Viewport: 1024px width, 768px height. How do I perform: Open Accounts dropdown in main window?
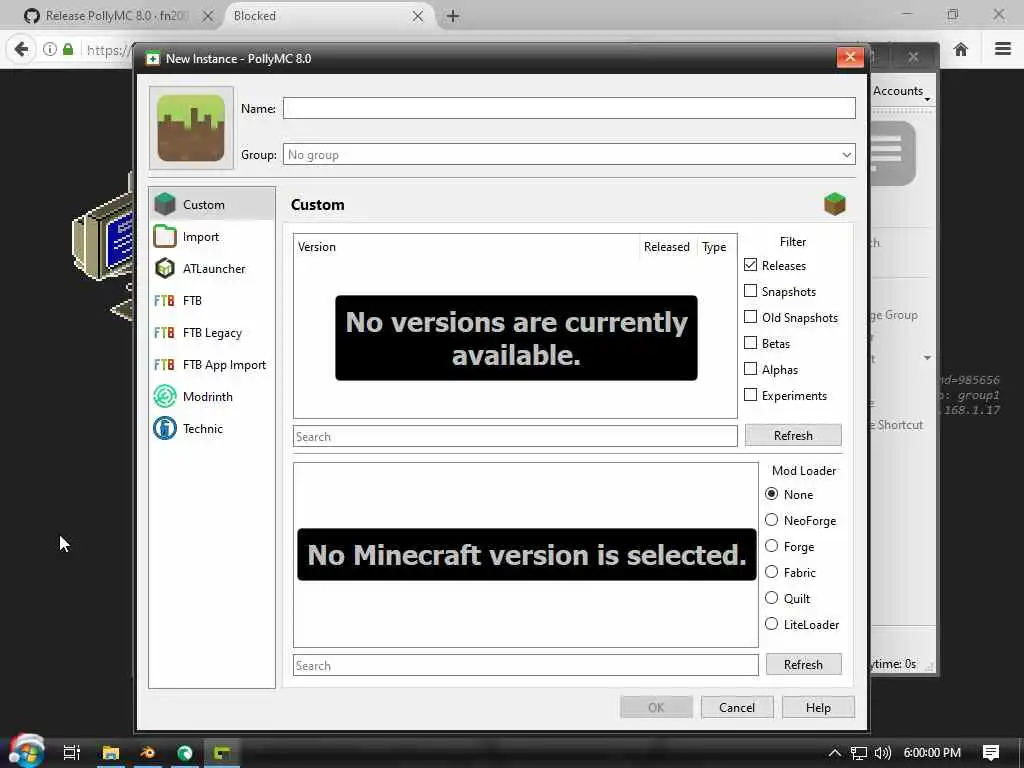click(x=901, y=91)
